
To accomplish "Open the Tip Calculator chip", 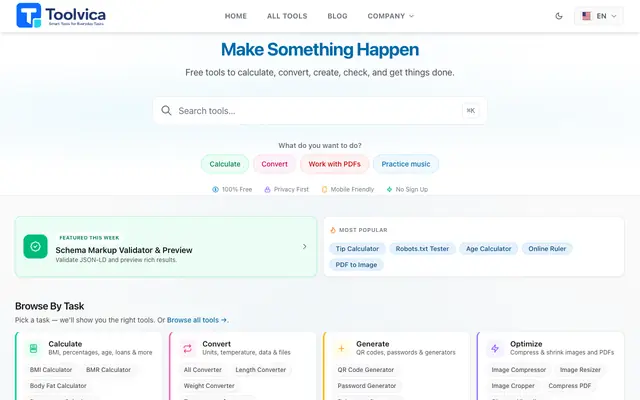I will coord(357,249).
